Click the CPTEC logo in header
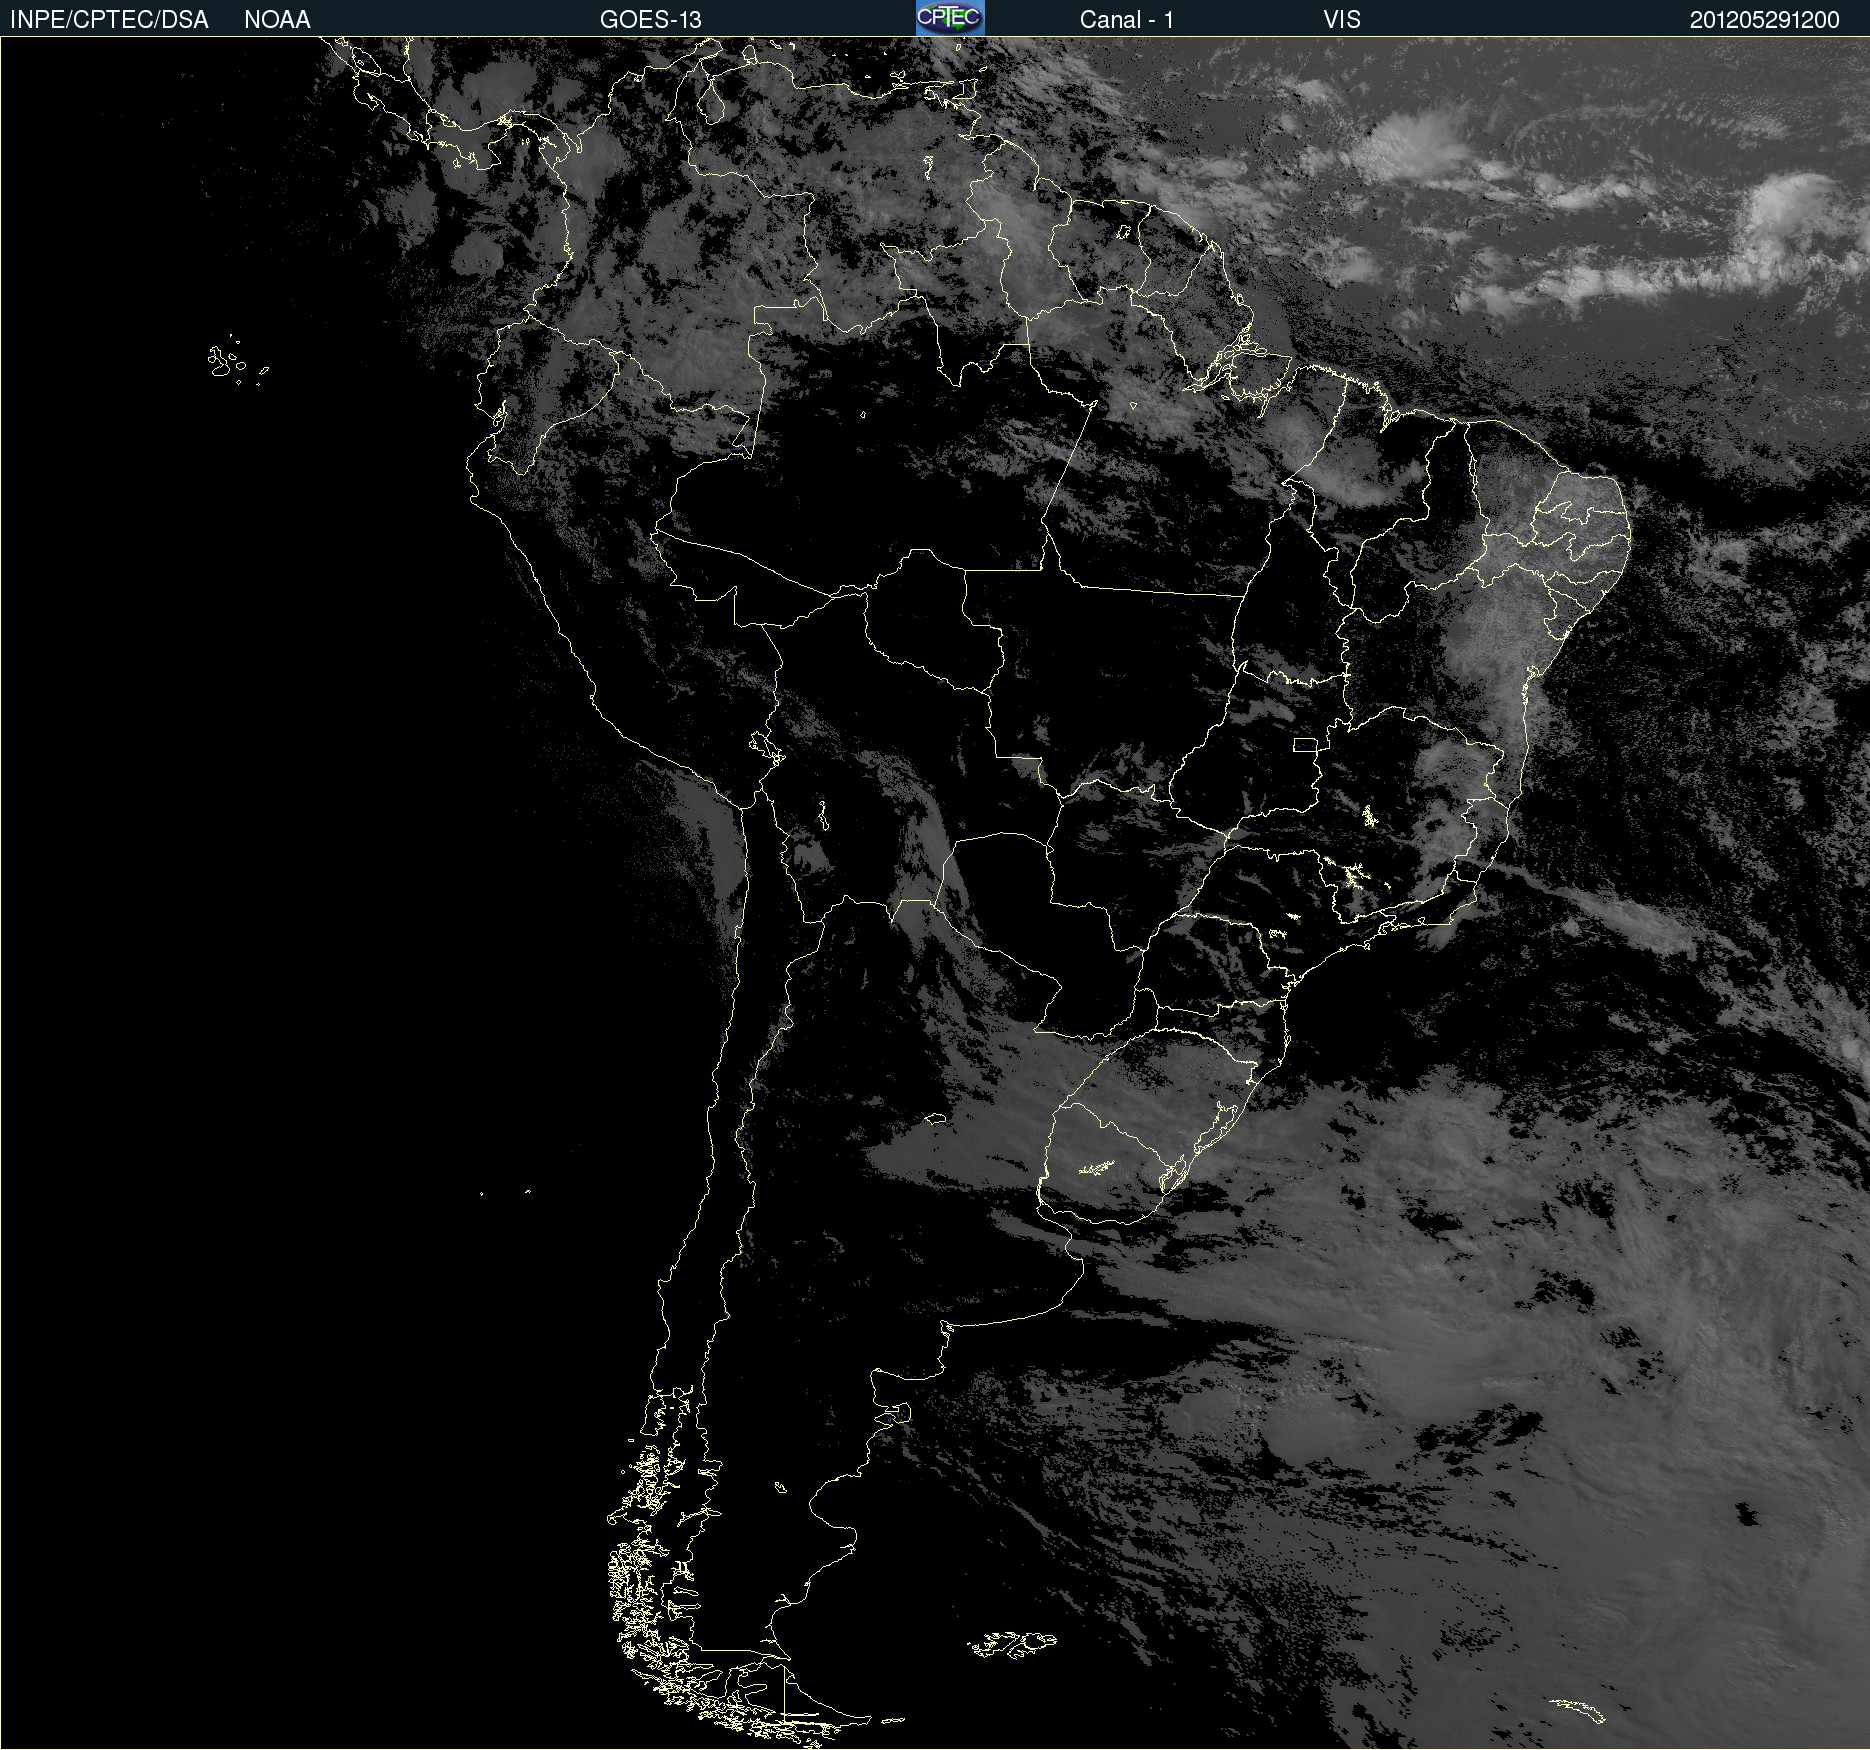 [950, 18]
